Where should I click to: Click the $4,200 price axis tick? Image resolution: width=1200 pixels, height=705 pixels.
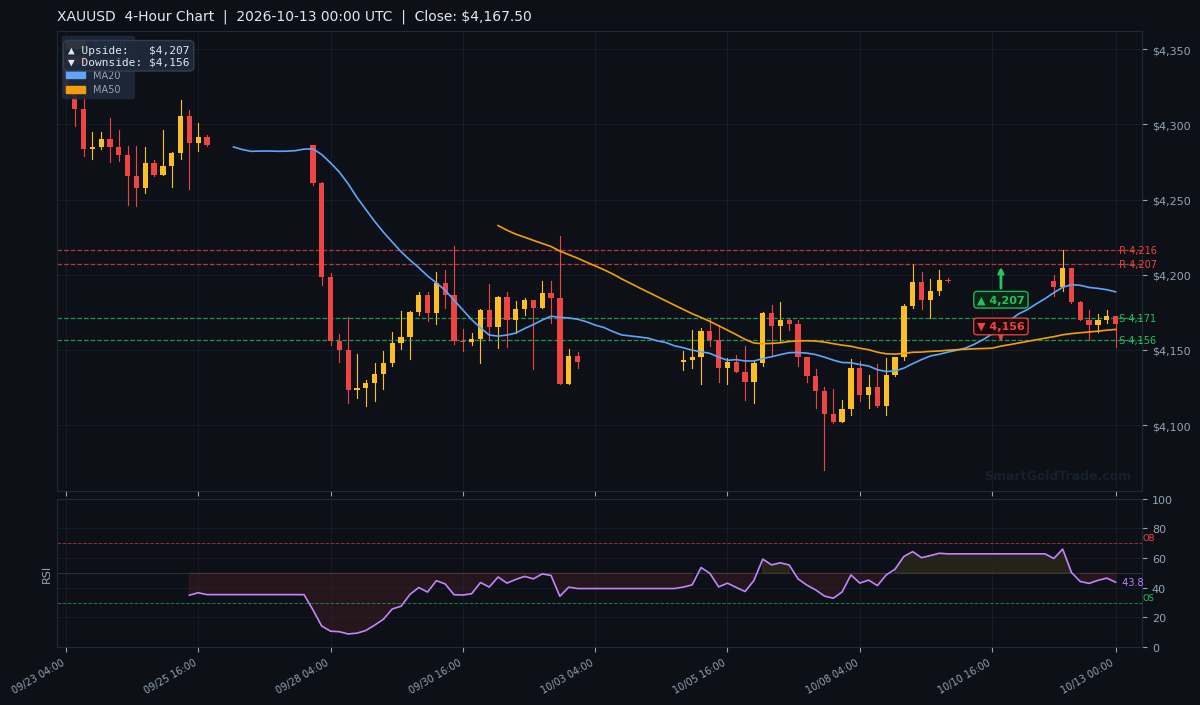1171,275
